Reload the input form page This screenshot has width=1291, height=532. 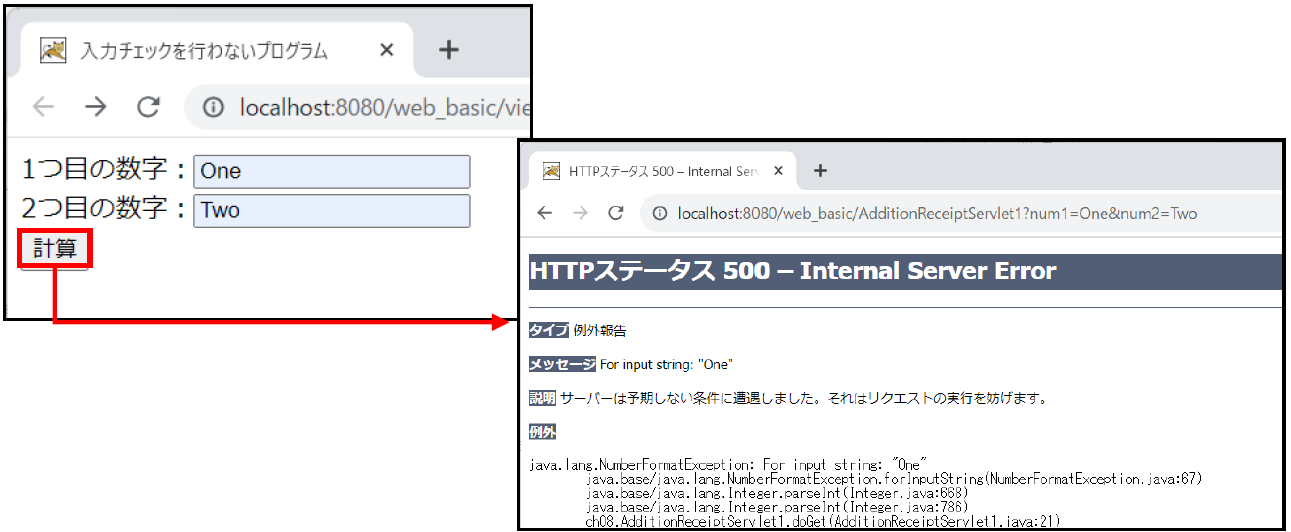pos(149,108)
